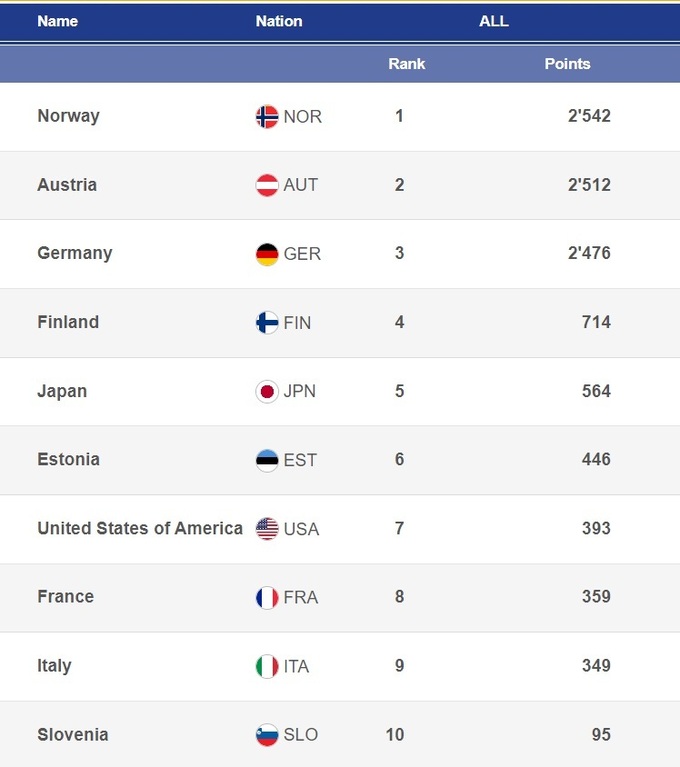Viewport: 680px width, 767px height.
Task: Click the Estonia flag icon
Action: [267, 460]
